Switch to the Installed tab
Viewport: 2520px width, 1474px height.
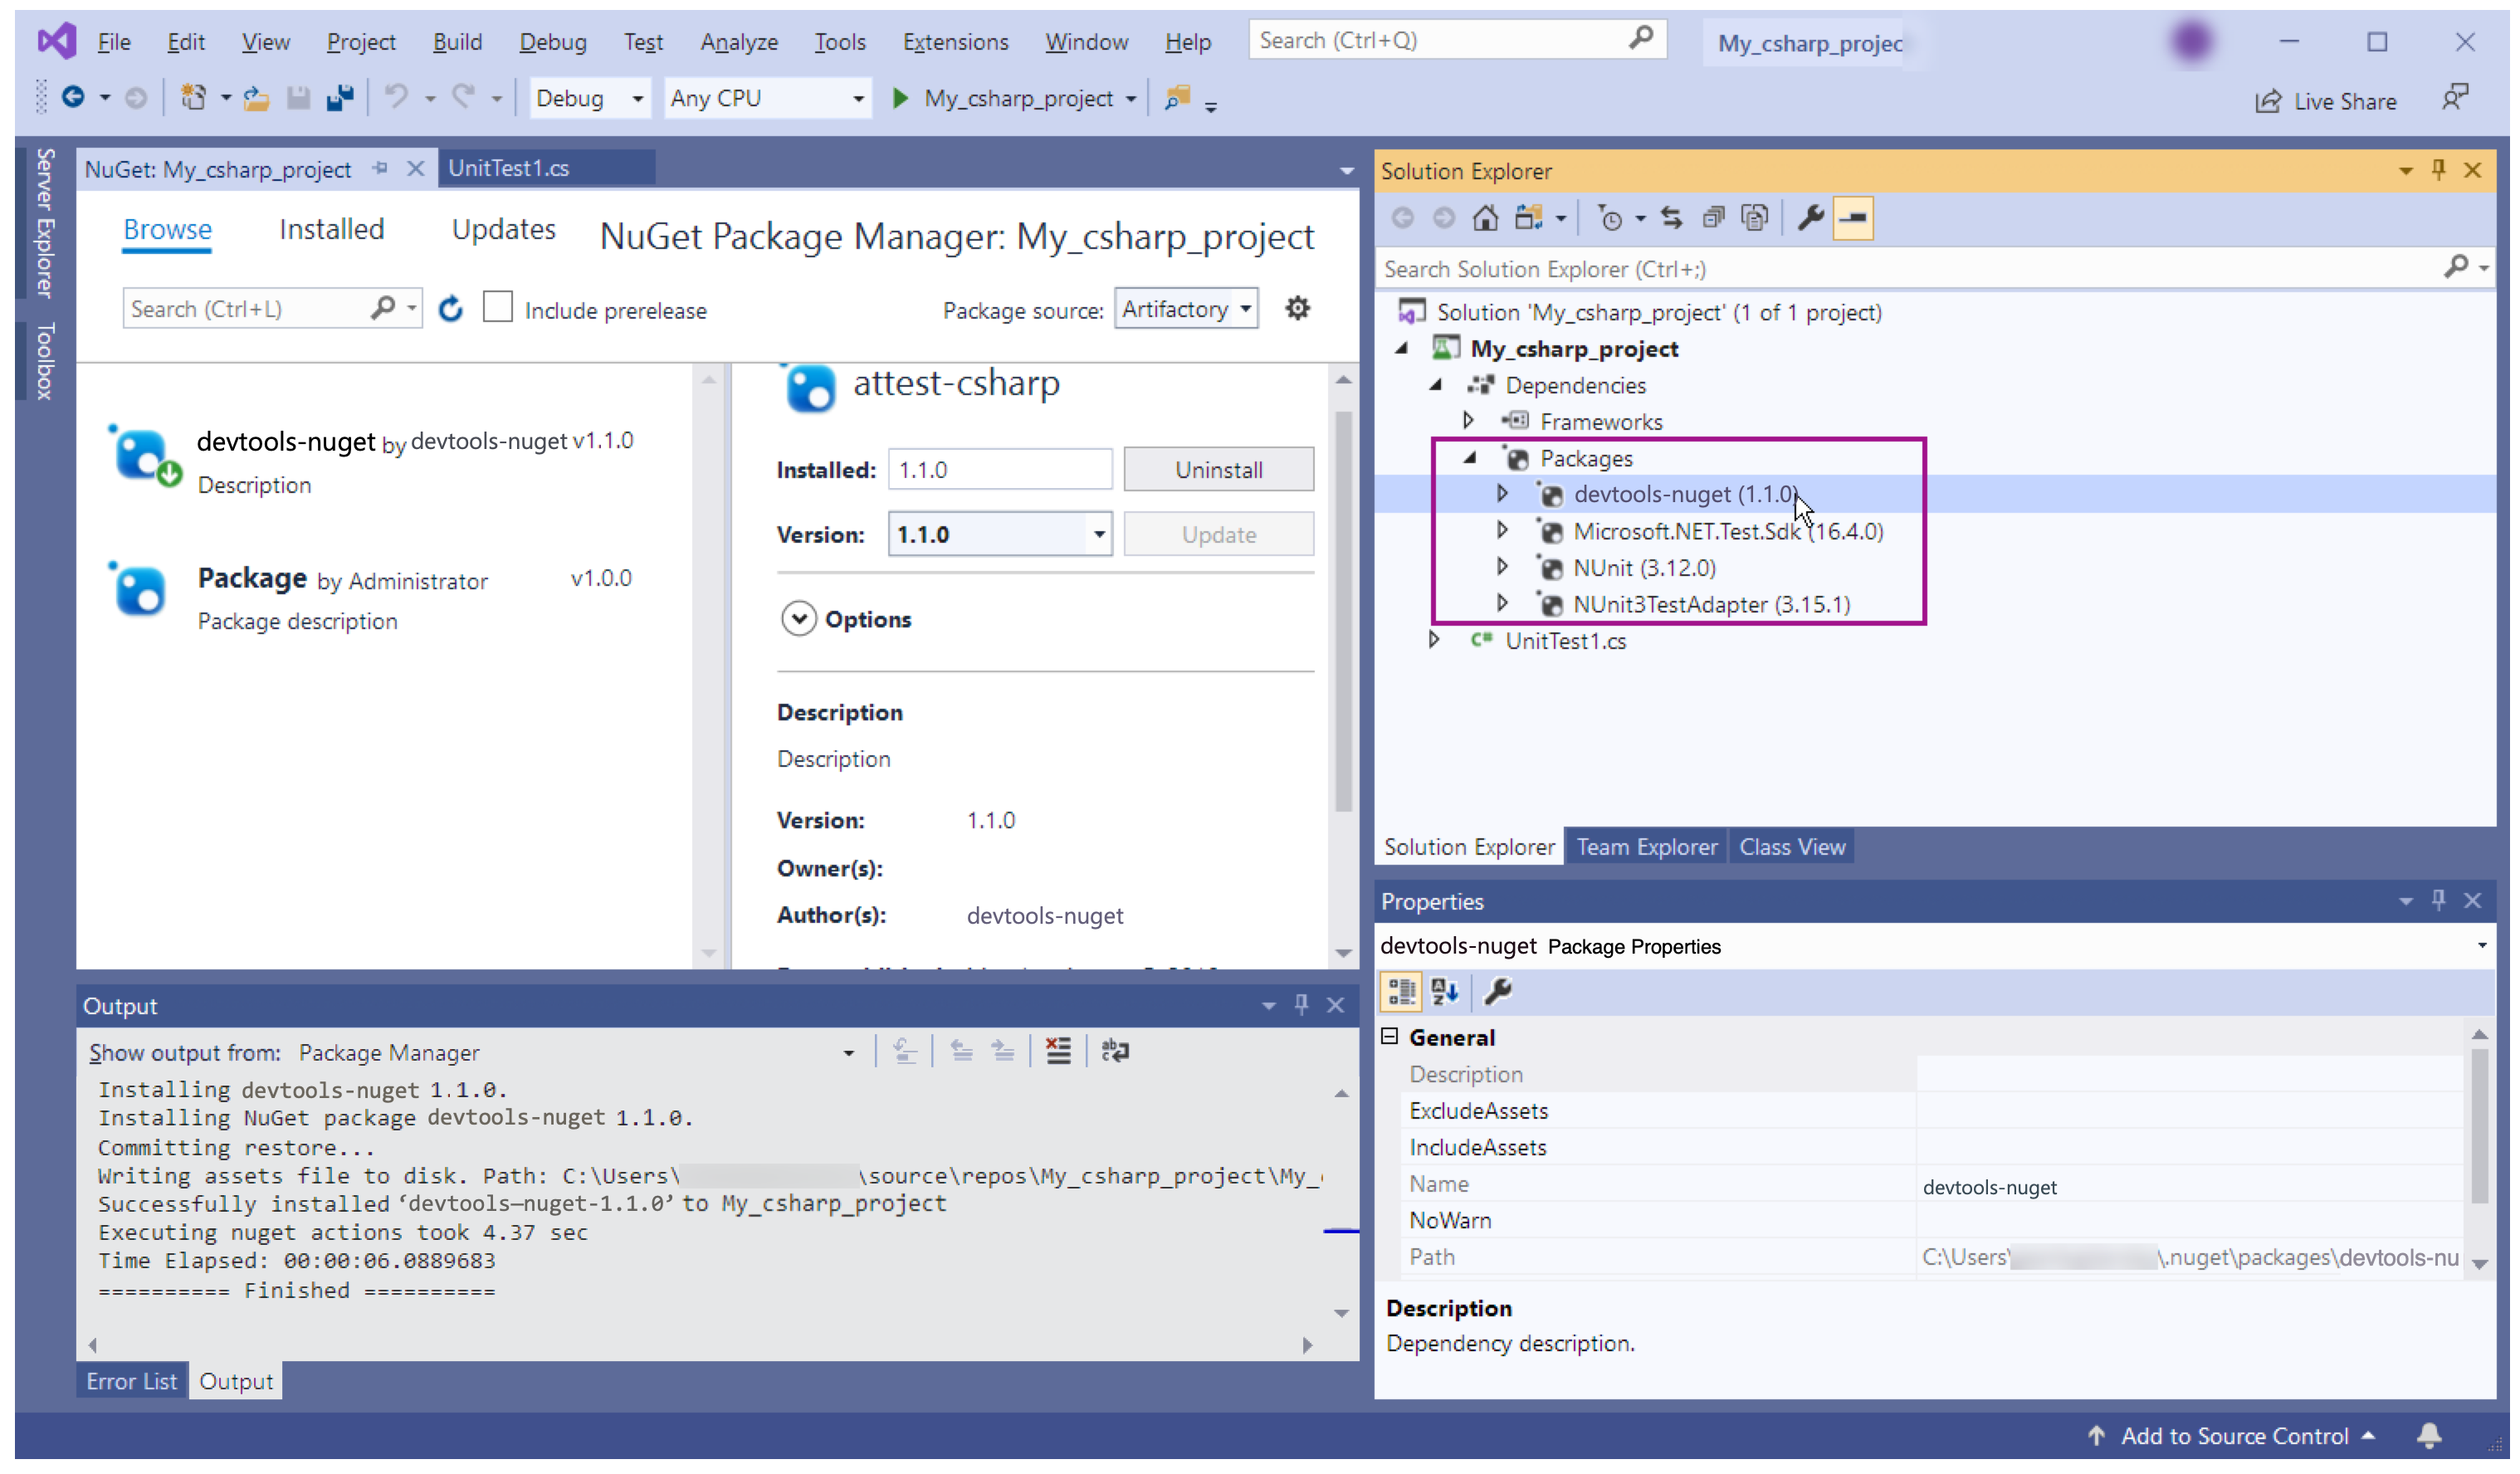click(331, 229)
